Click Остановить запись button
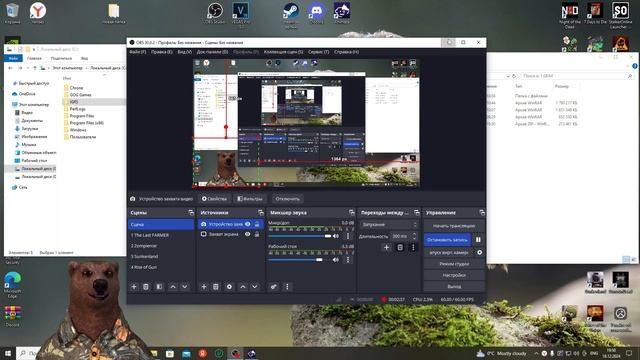Viewport: 640px width, 360px height. coord(447,240)
